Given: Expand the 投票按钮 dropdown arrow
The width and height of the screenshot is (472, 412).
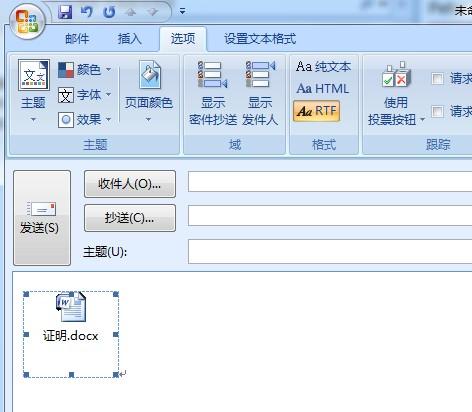Looking at the screenshot, I should click(422, 119).
